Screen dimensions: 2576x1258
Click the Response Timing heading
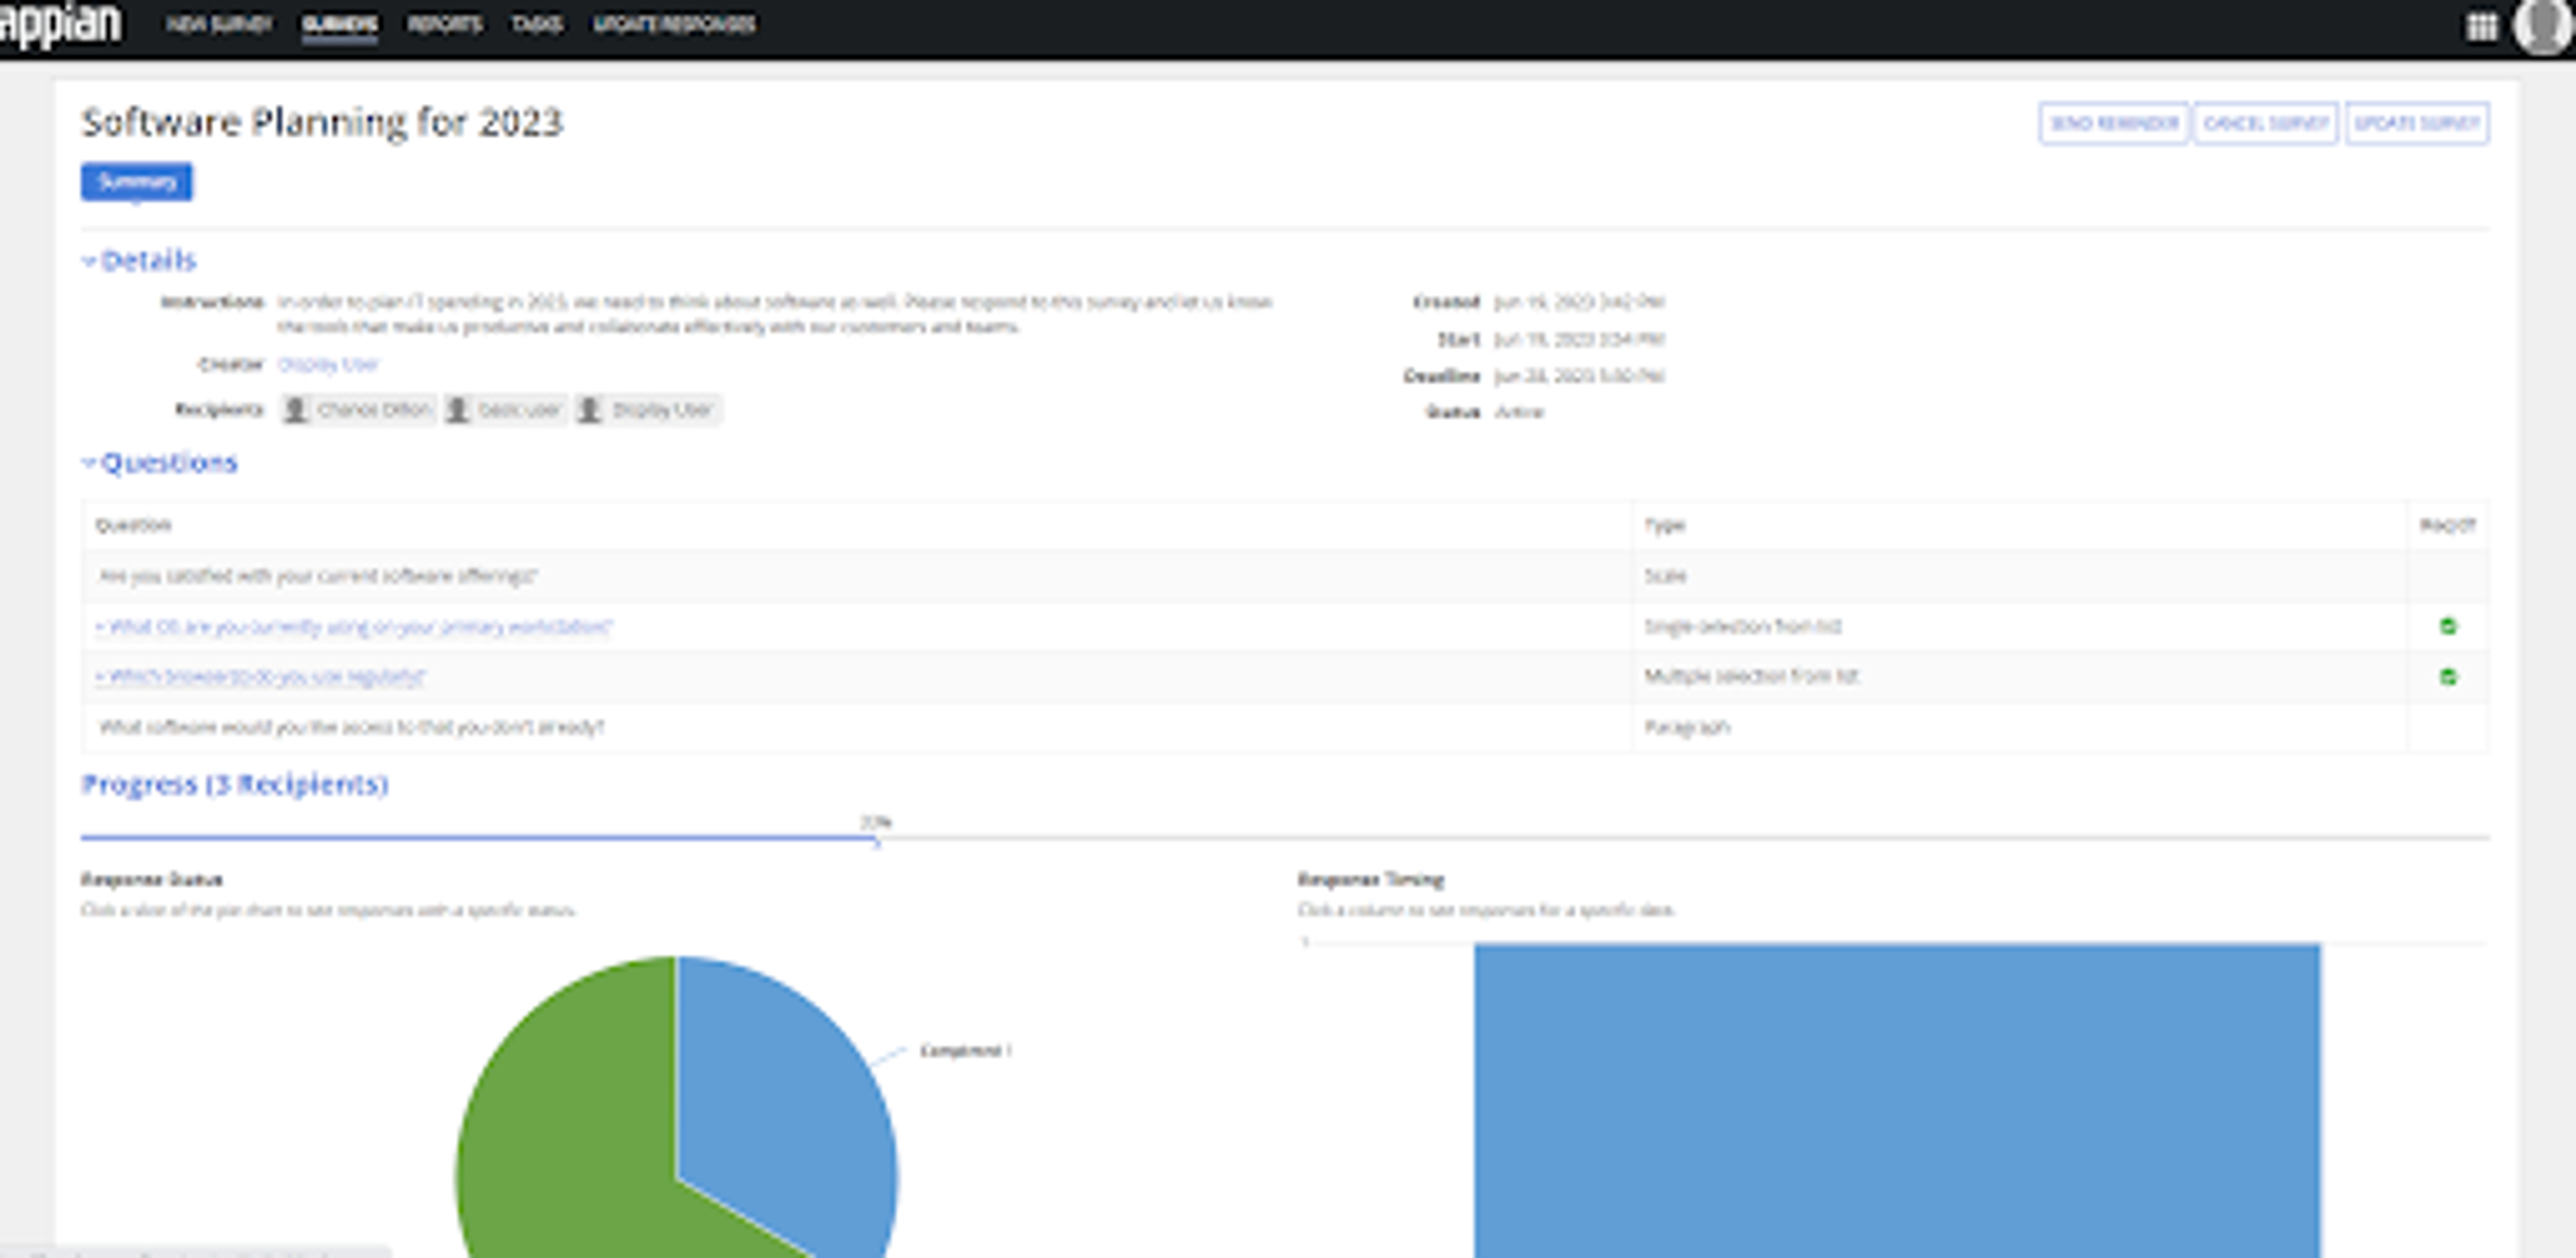(1371, 880)
